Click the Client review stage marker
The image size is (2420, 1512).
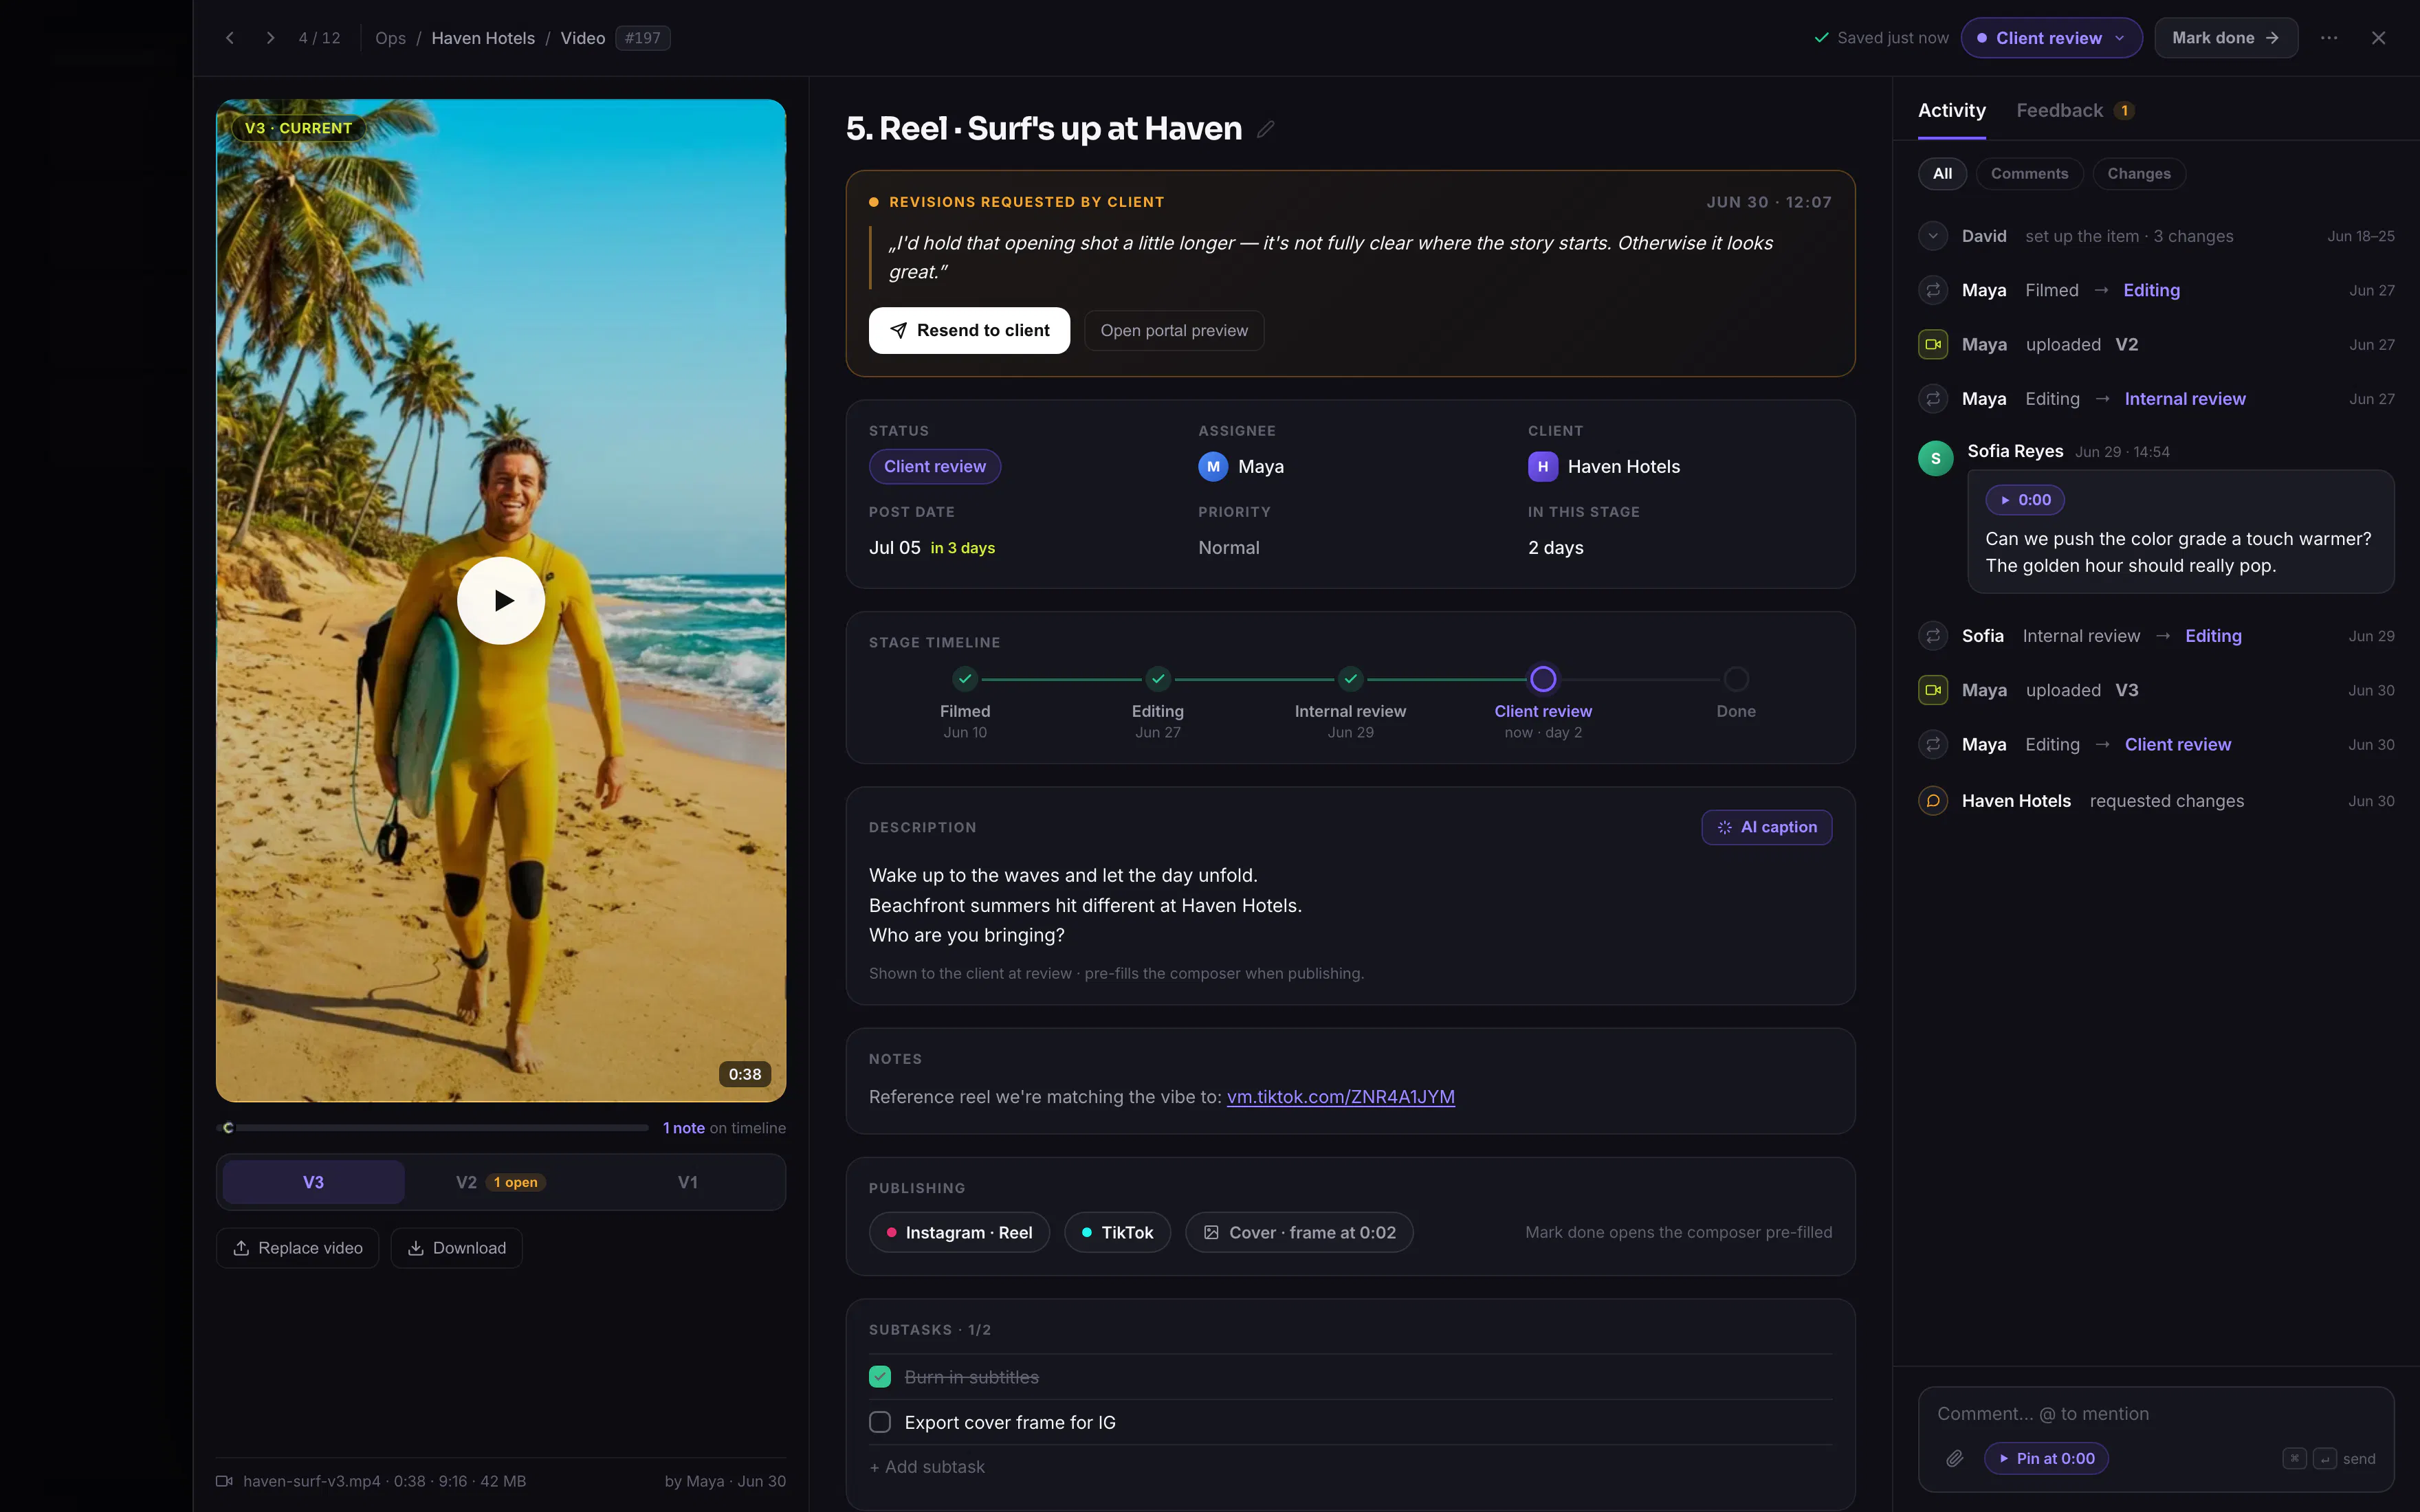pos(1543,679)
